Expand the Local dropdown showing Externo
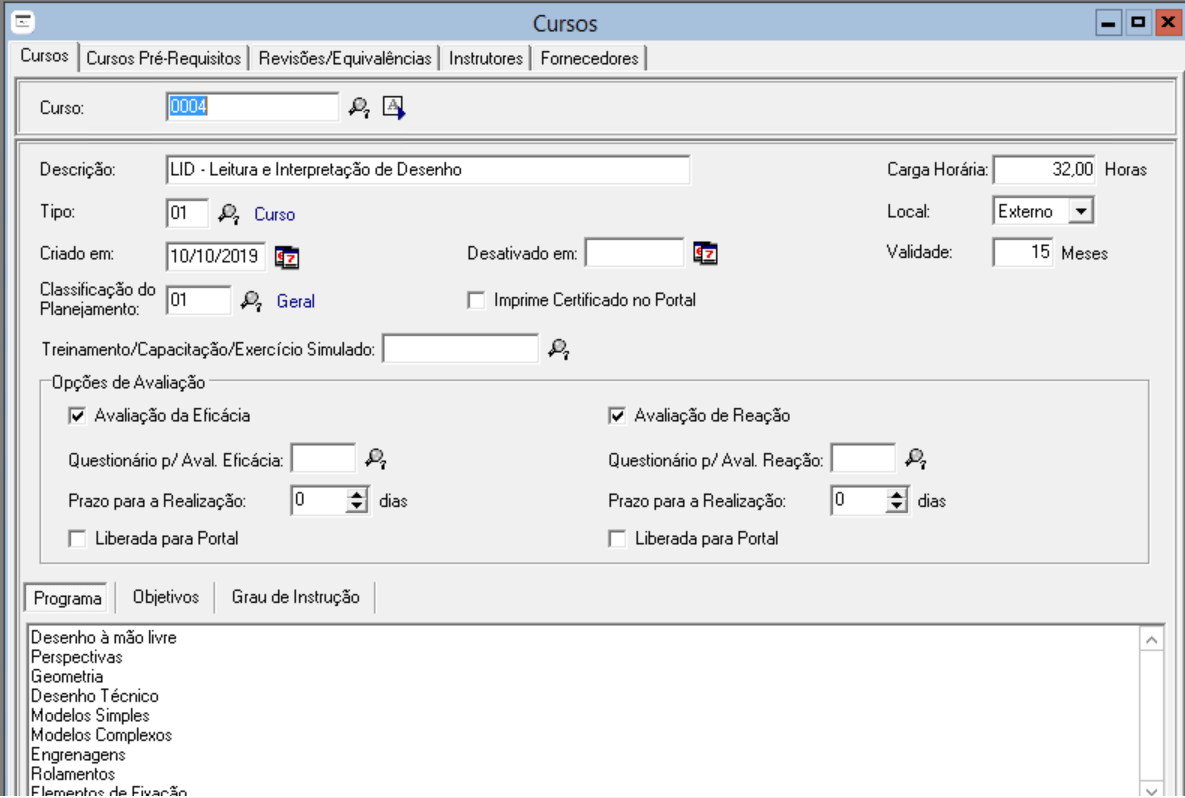This screenshot has width=1185, height=798. 1080,212
